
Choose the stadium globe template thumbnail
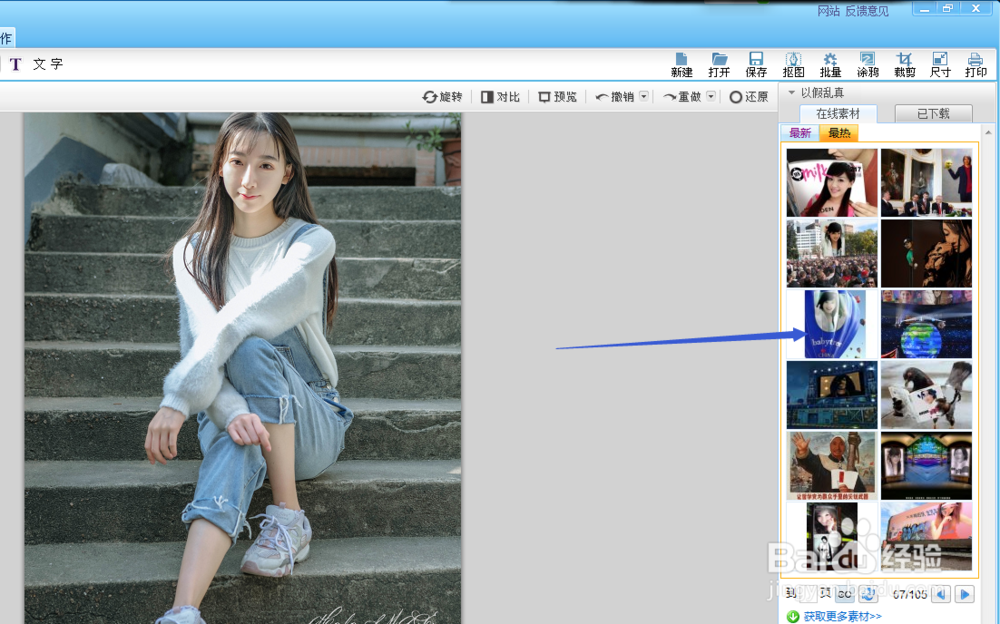coord(926,324)
